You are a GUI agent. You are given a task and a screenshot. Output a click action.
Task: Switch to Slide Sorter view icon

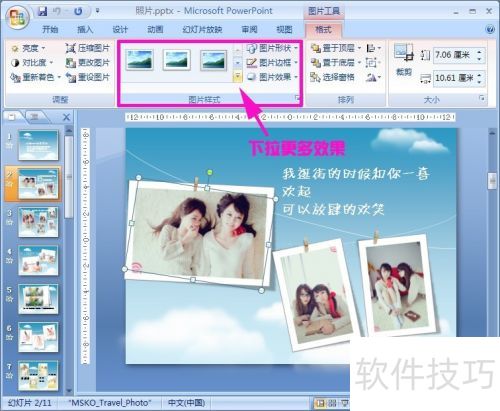click(332, 403)
